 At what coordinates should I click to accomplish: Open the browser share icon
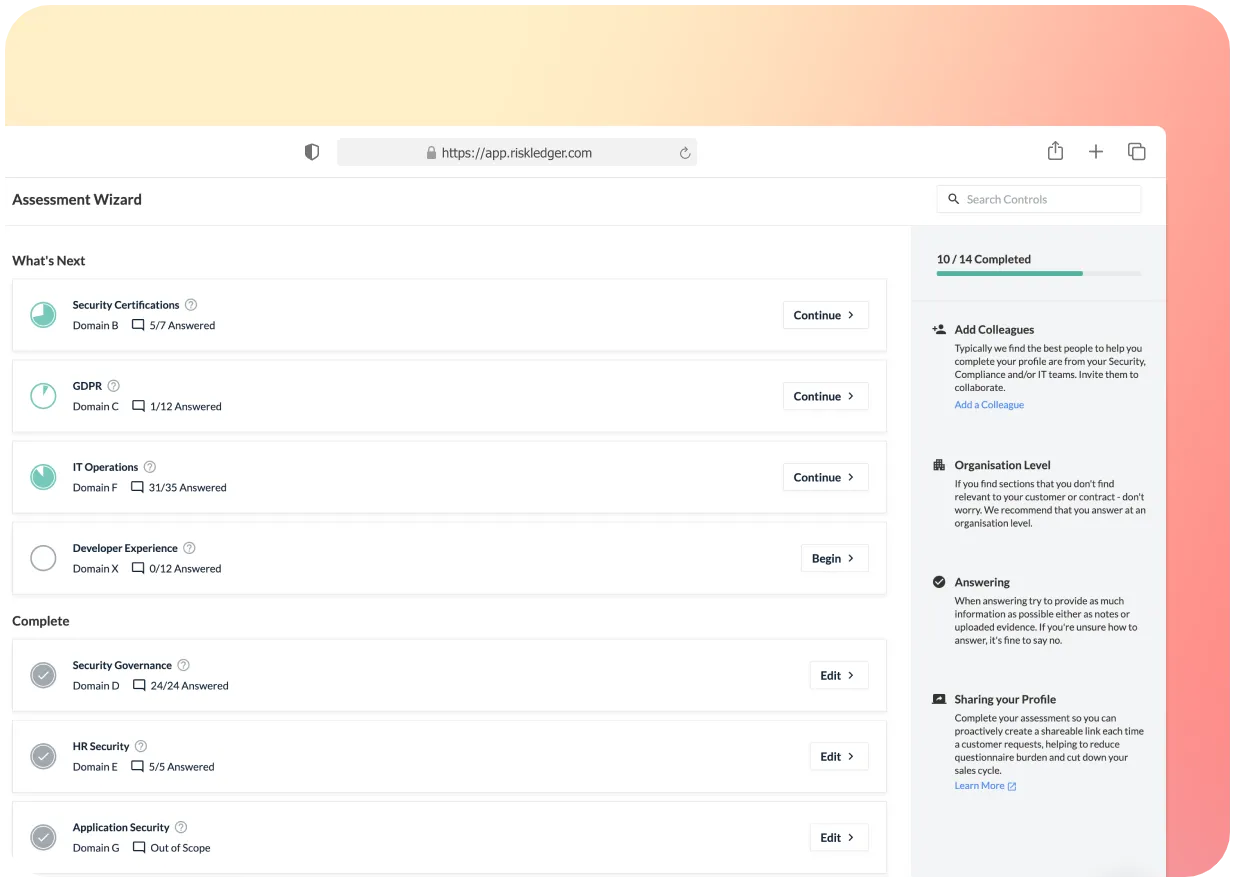pyautogui.click(x=1055, y=151)
